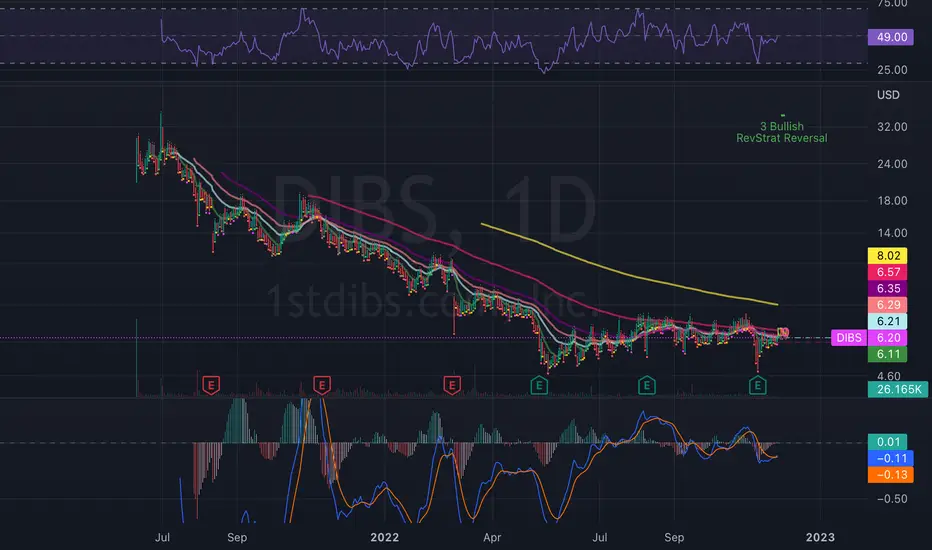The height and width of the screenshot is (550, 932).
Task: Click the magenta 6.20 last price label
Action: coord(887,338)
